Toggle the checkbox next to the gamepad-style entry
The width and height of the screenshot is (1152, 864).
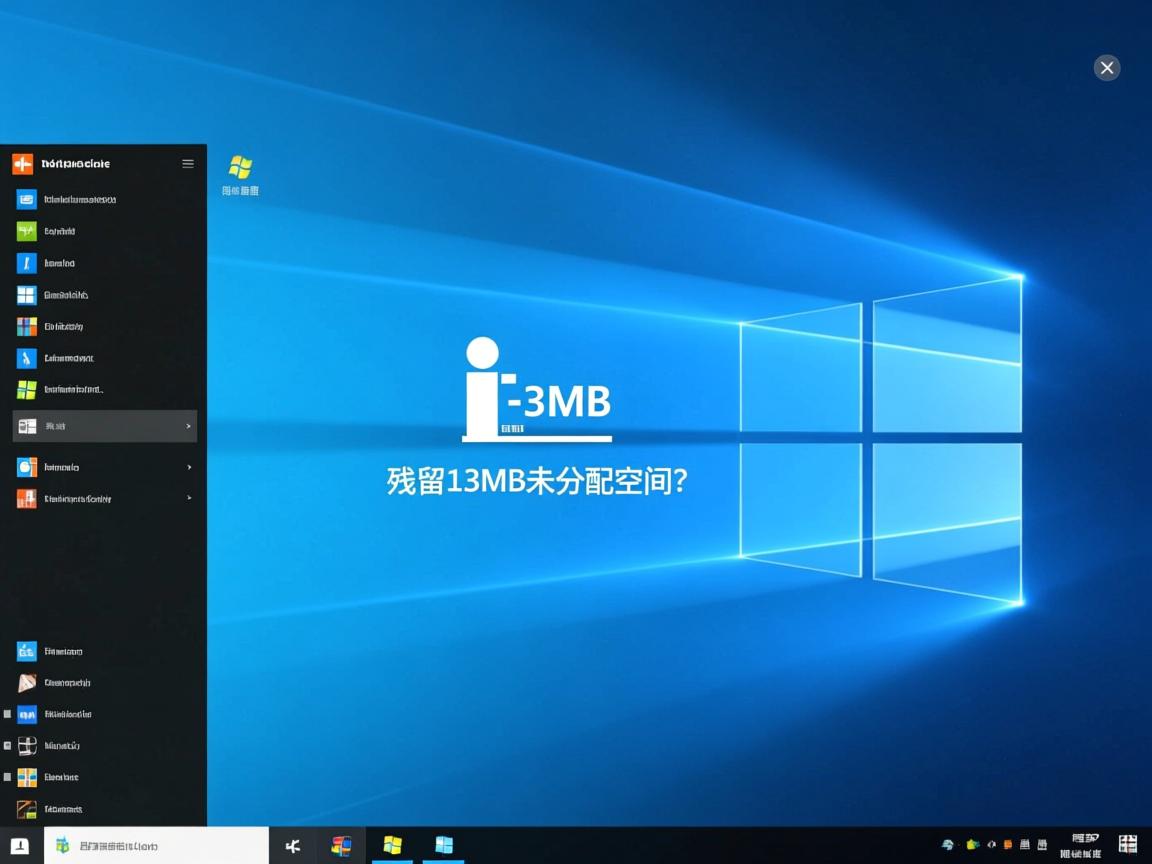[8, 745]
